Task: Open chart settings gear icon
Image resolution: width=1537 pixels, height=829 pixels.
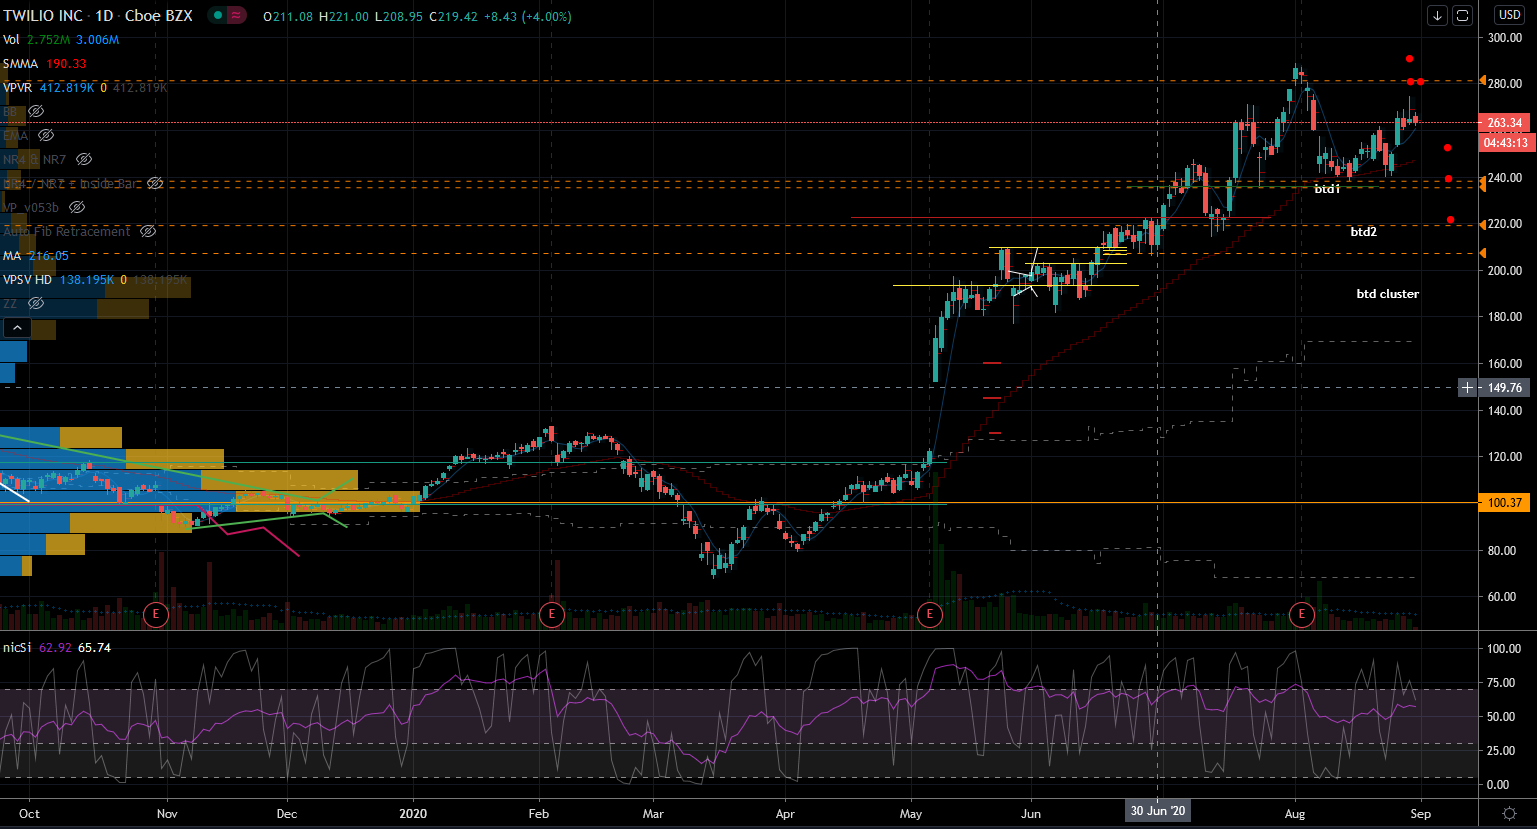Action: 1509,813
